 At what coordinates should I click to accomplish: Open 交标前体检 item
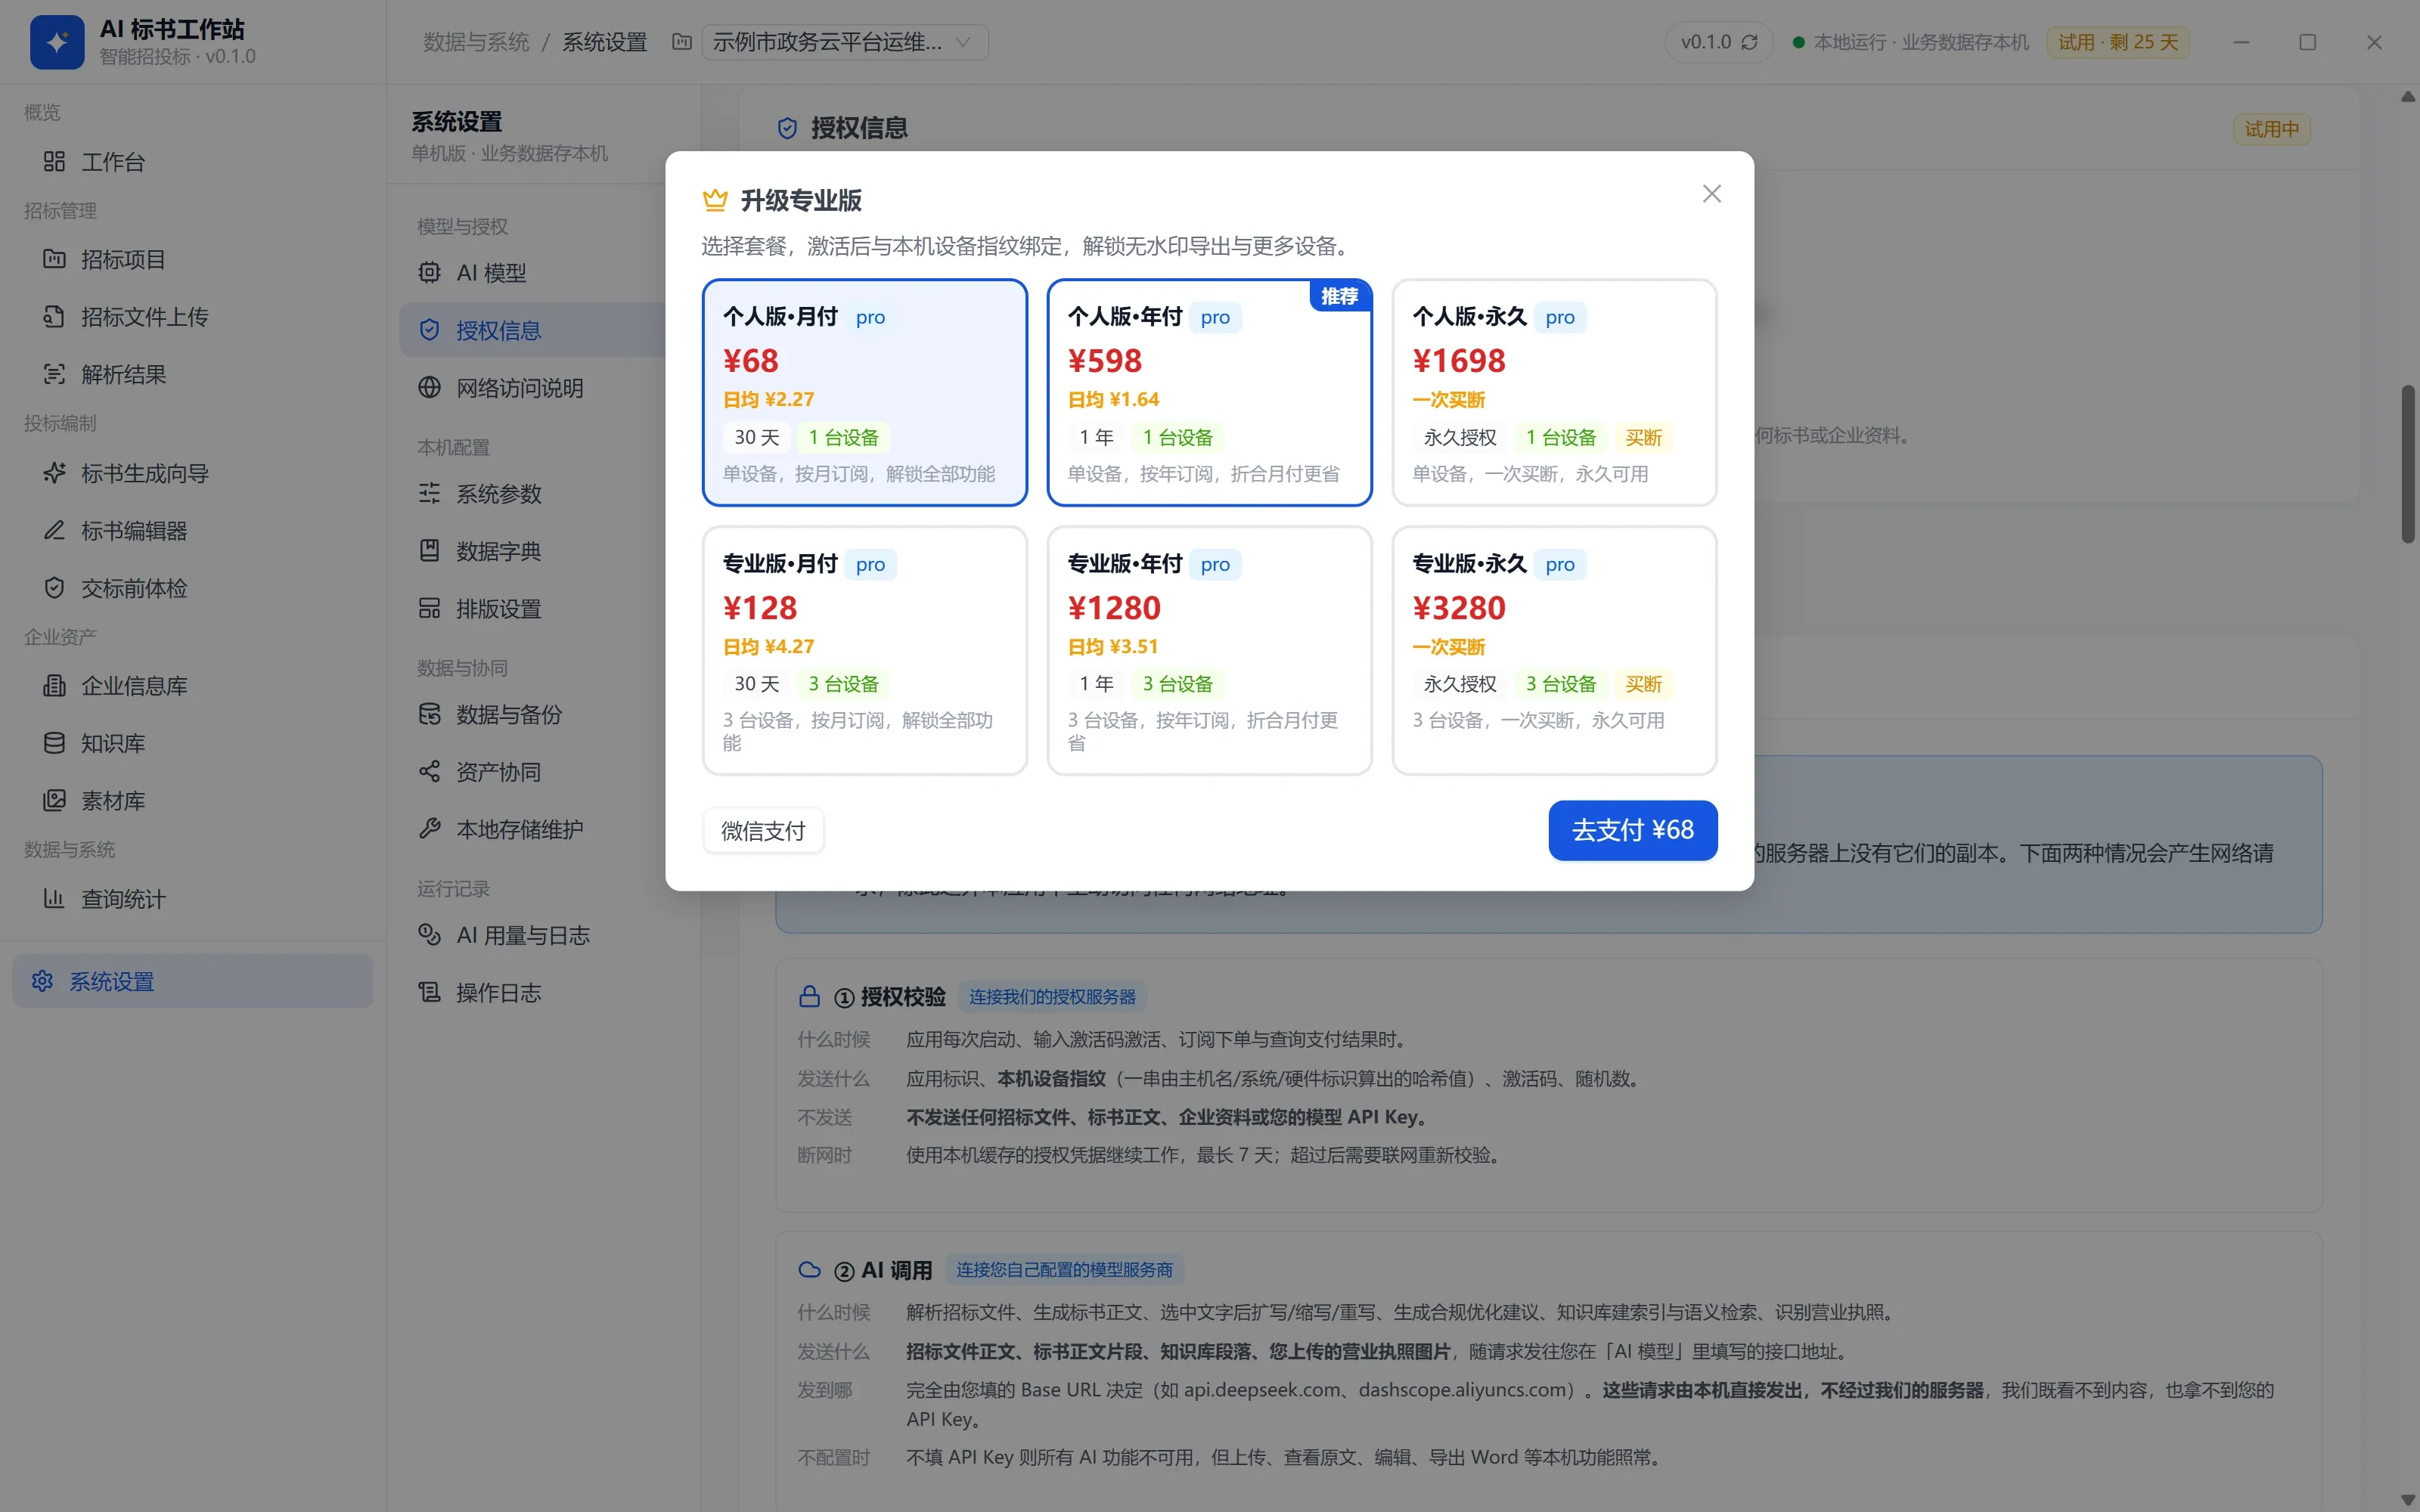[x=193, y=588]
